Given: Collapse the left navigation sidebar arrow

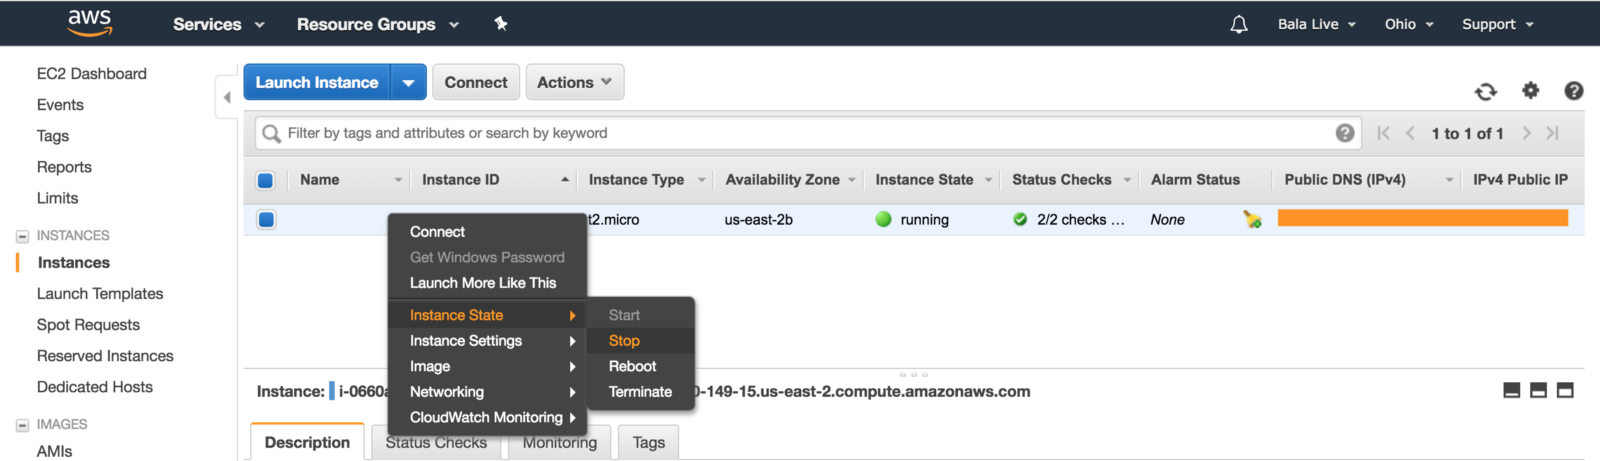Looking at the screenshot, I should coord(227,97).
